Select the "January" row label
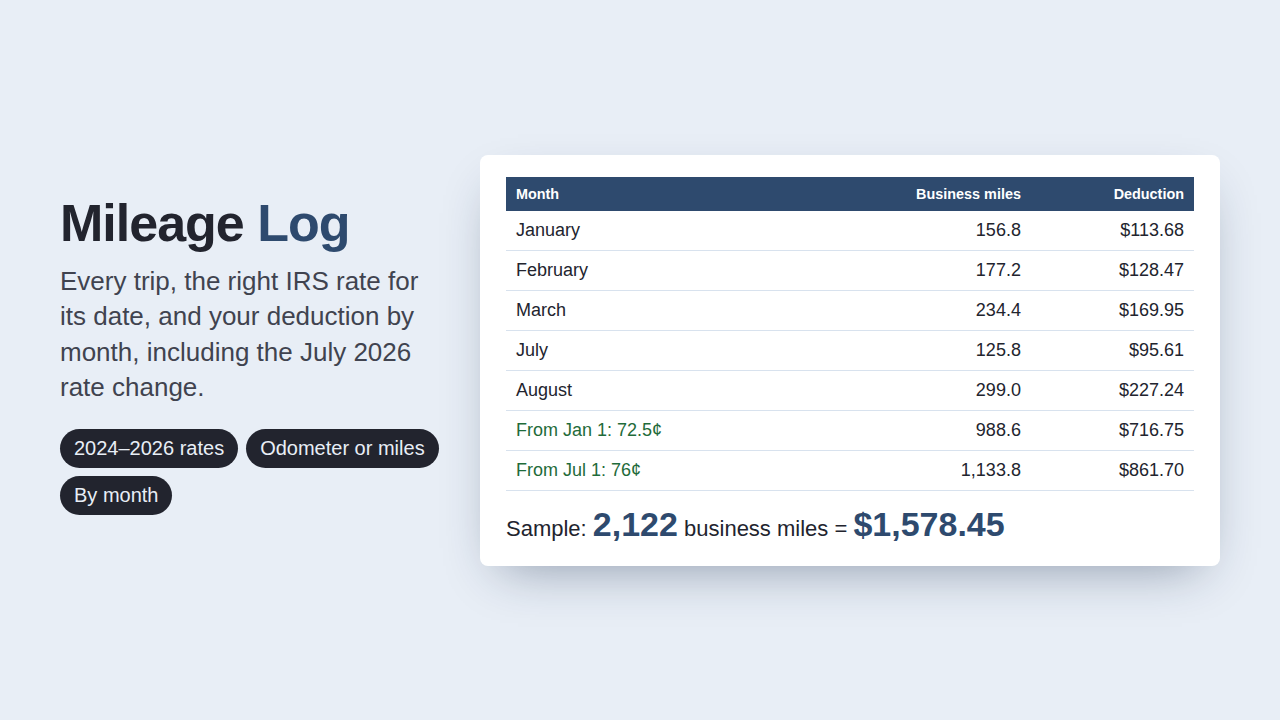The height and width of the screenshot is (720, 1280). pyautogui.click(x=548, y=230)
